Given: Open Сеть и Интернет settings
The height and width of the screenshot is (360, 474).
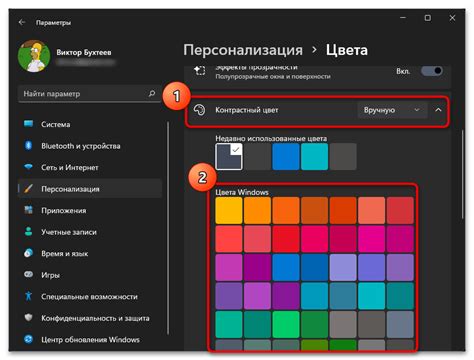Looking at the screenshot, I should point(90,167).
